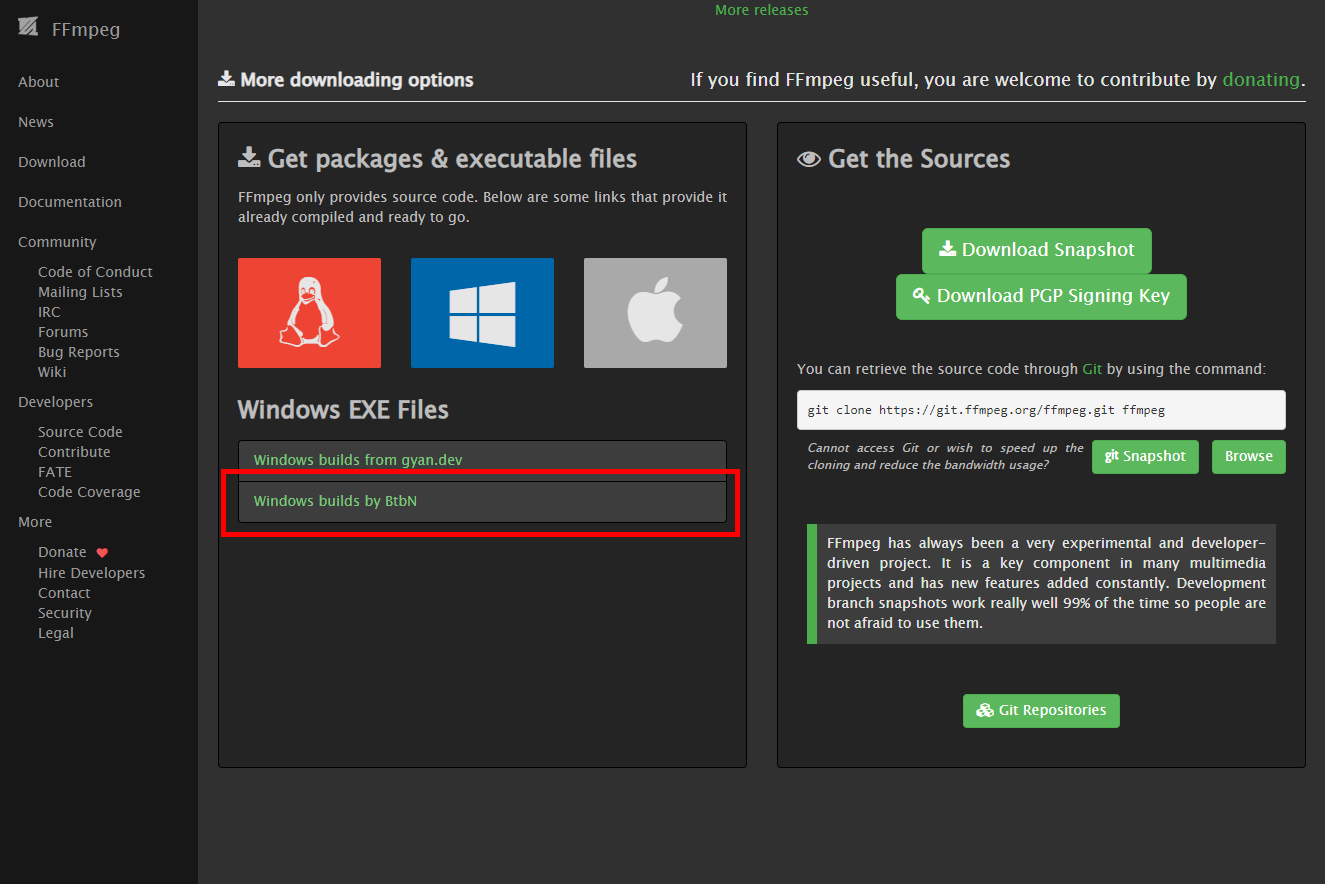Open Bug Reports link
Screen dimensions: 1325x884
click(79, 352)
